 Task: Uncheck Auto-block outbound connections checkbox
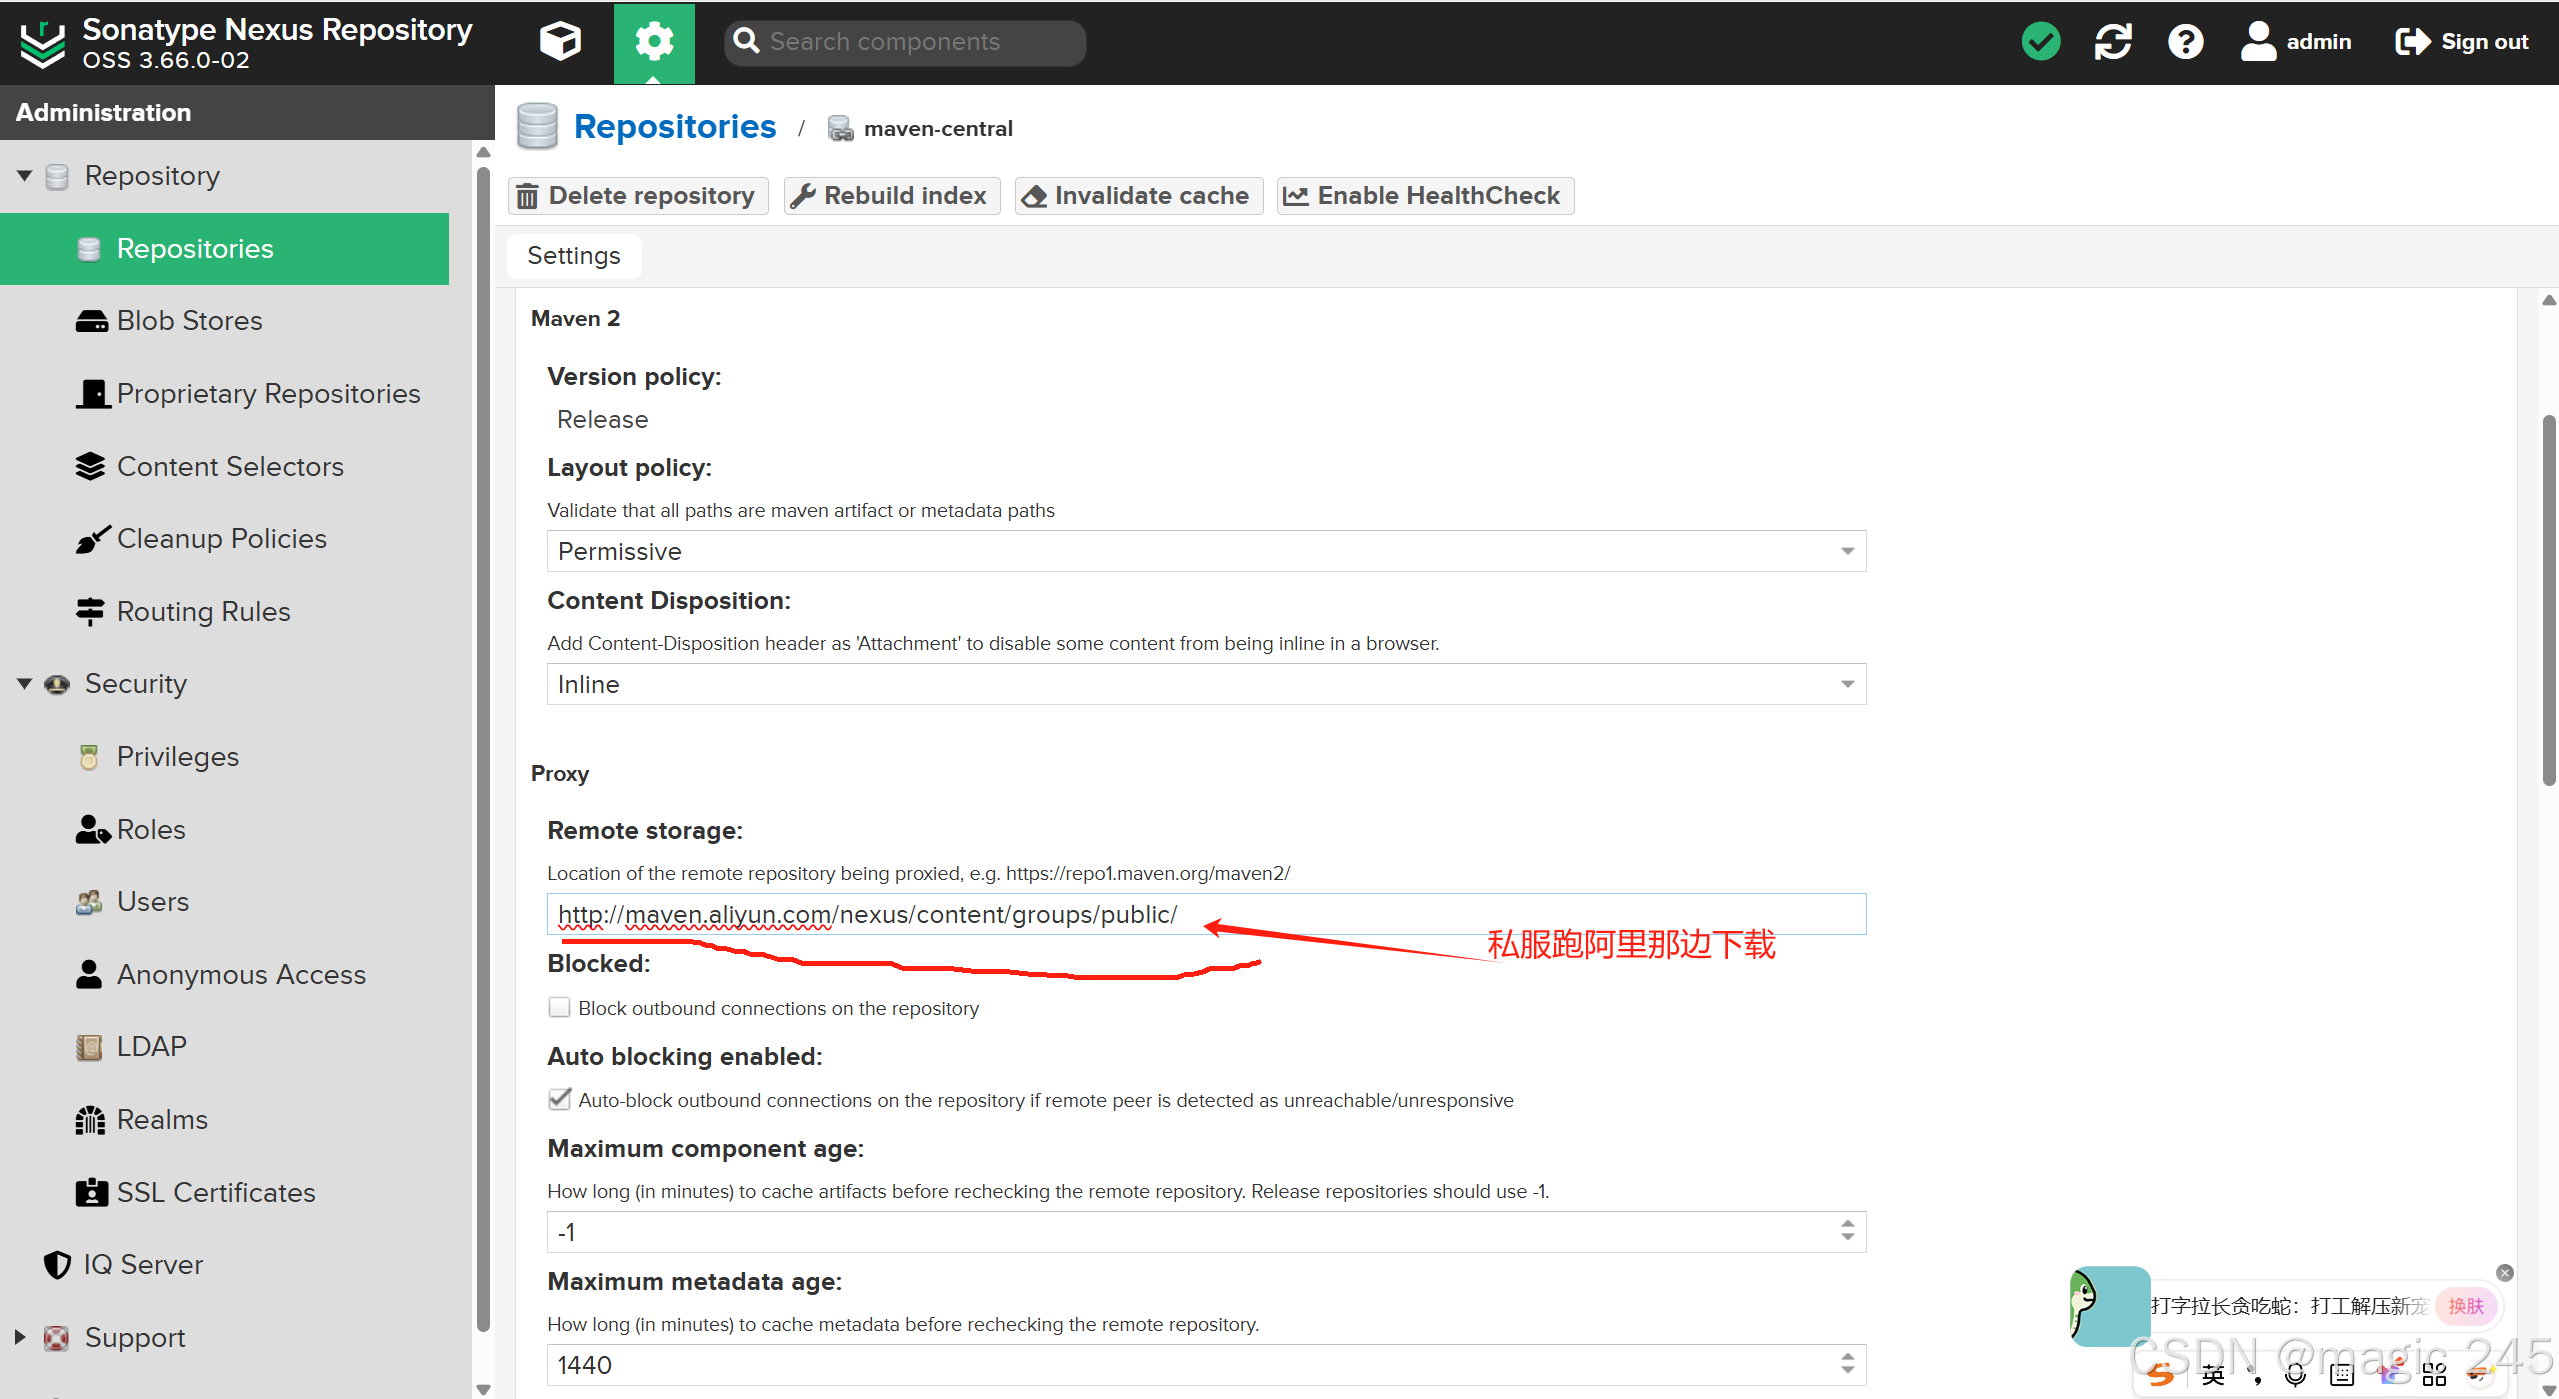[559, 1100]
